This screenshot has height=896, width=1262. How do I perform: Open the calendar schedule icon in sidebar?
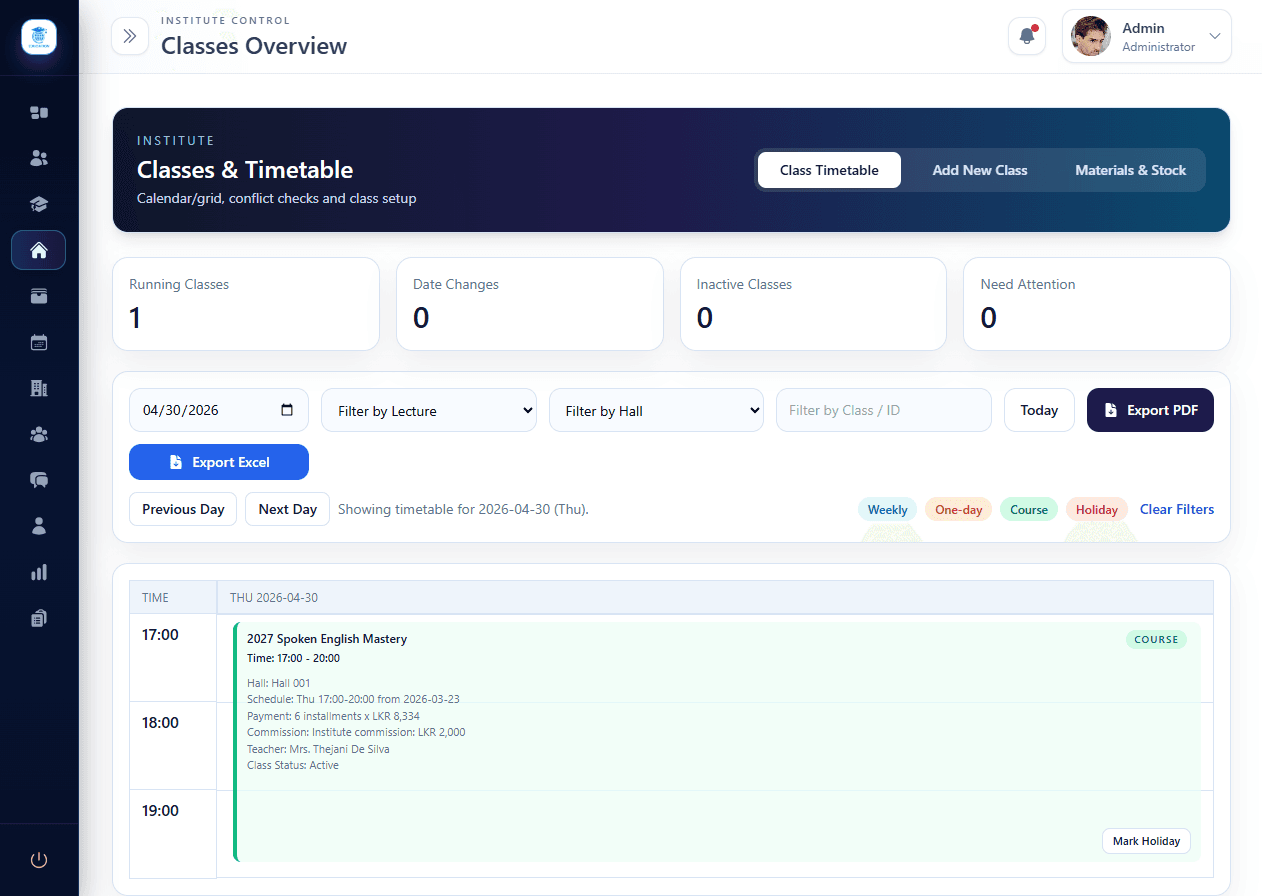point(39,341)
